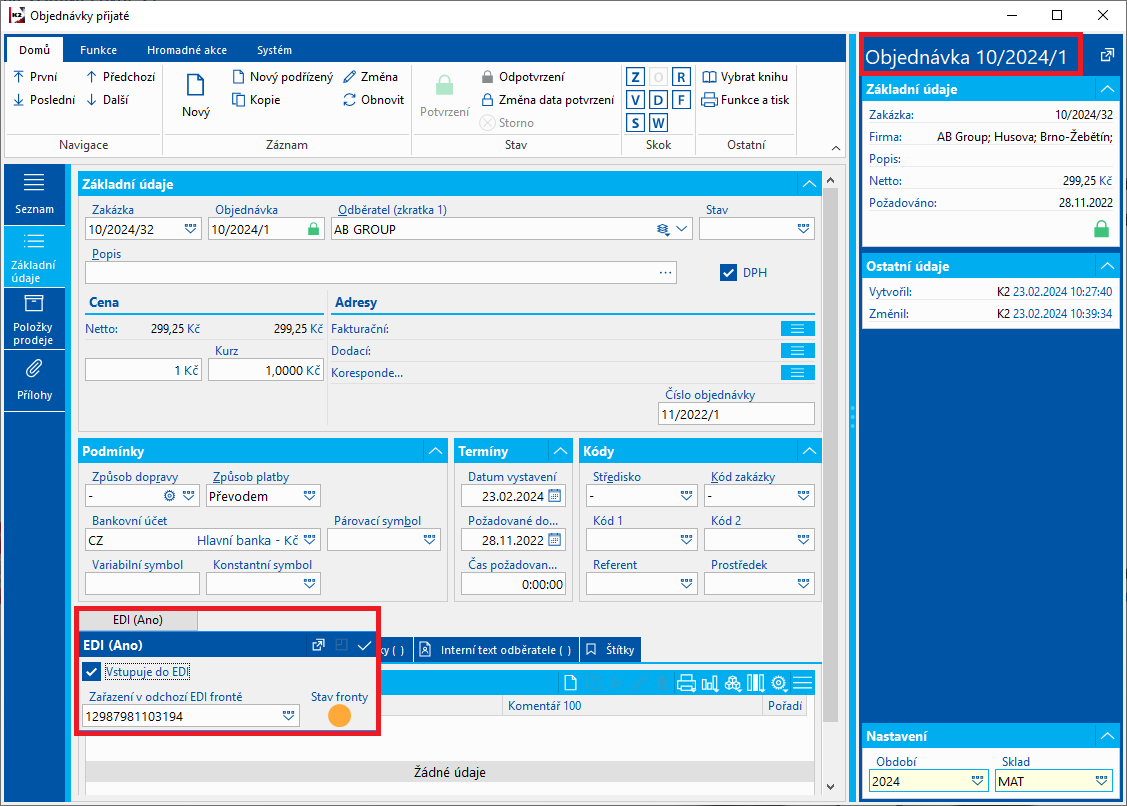The height and width of the screenshot is (806, 1127).
Task: Make a copy with Kopie
Action: click(256, 100)
